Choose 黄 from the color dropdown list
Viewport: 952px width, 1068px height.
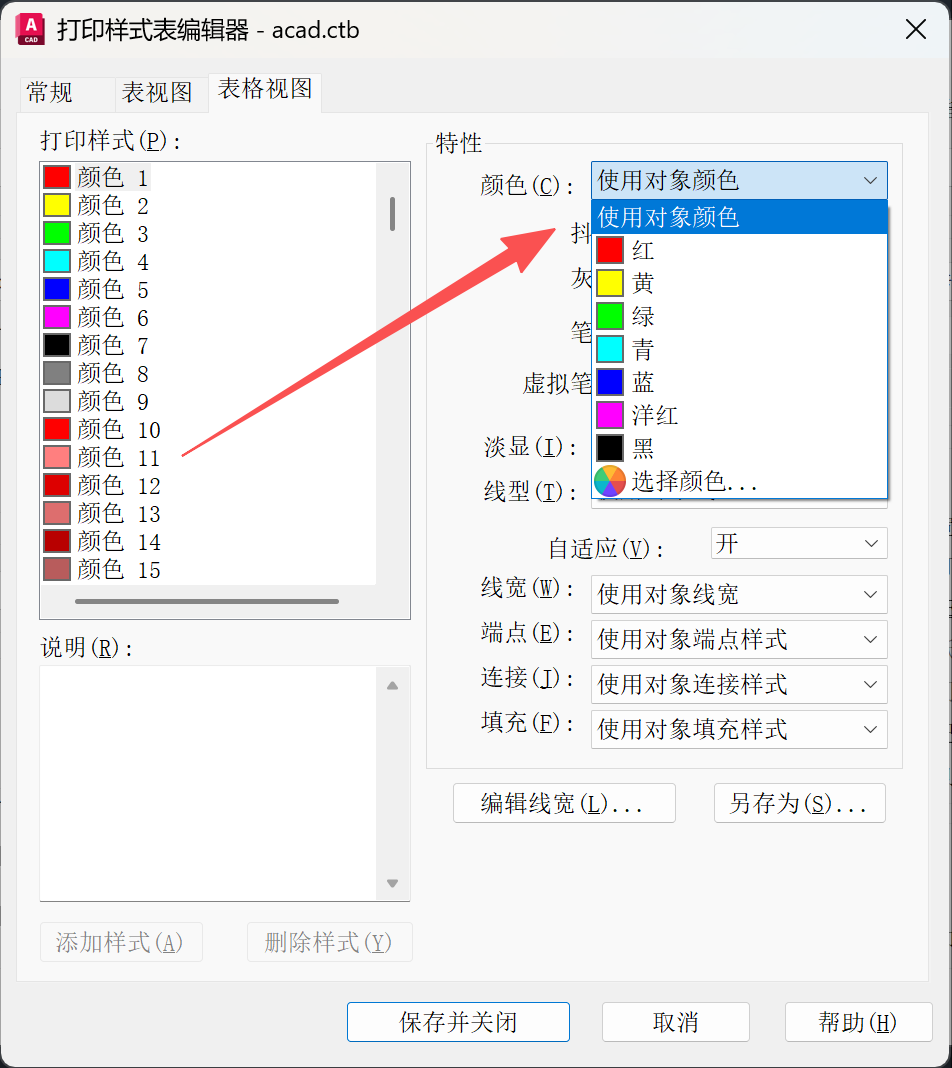tap(740, 283)
